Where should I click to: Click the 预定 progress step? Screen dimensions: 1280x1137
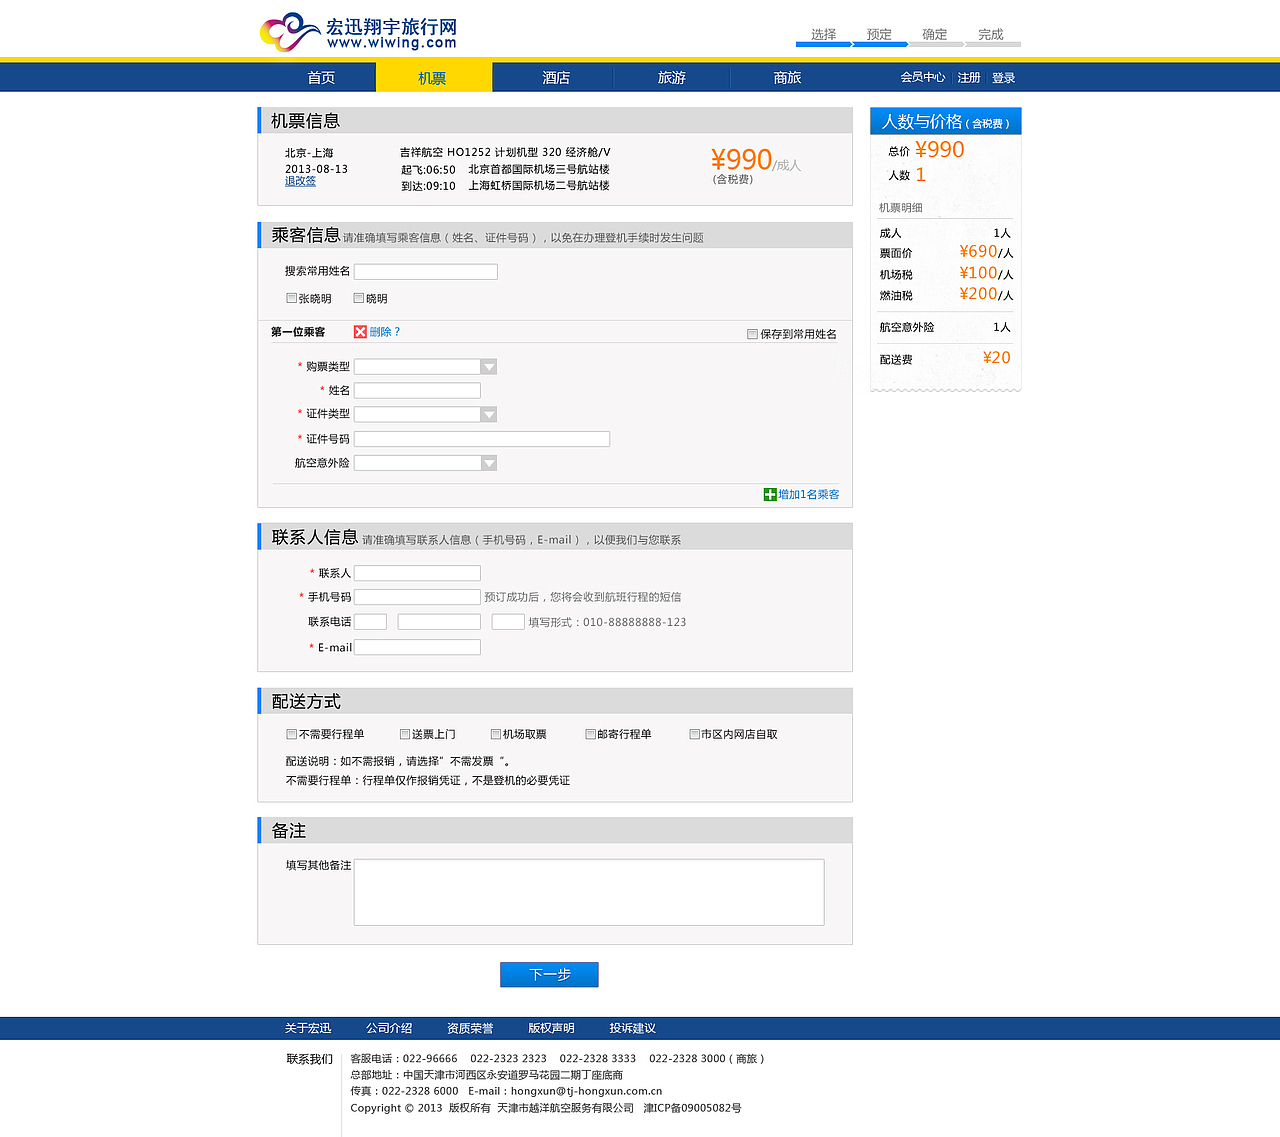pos(880,35)
